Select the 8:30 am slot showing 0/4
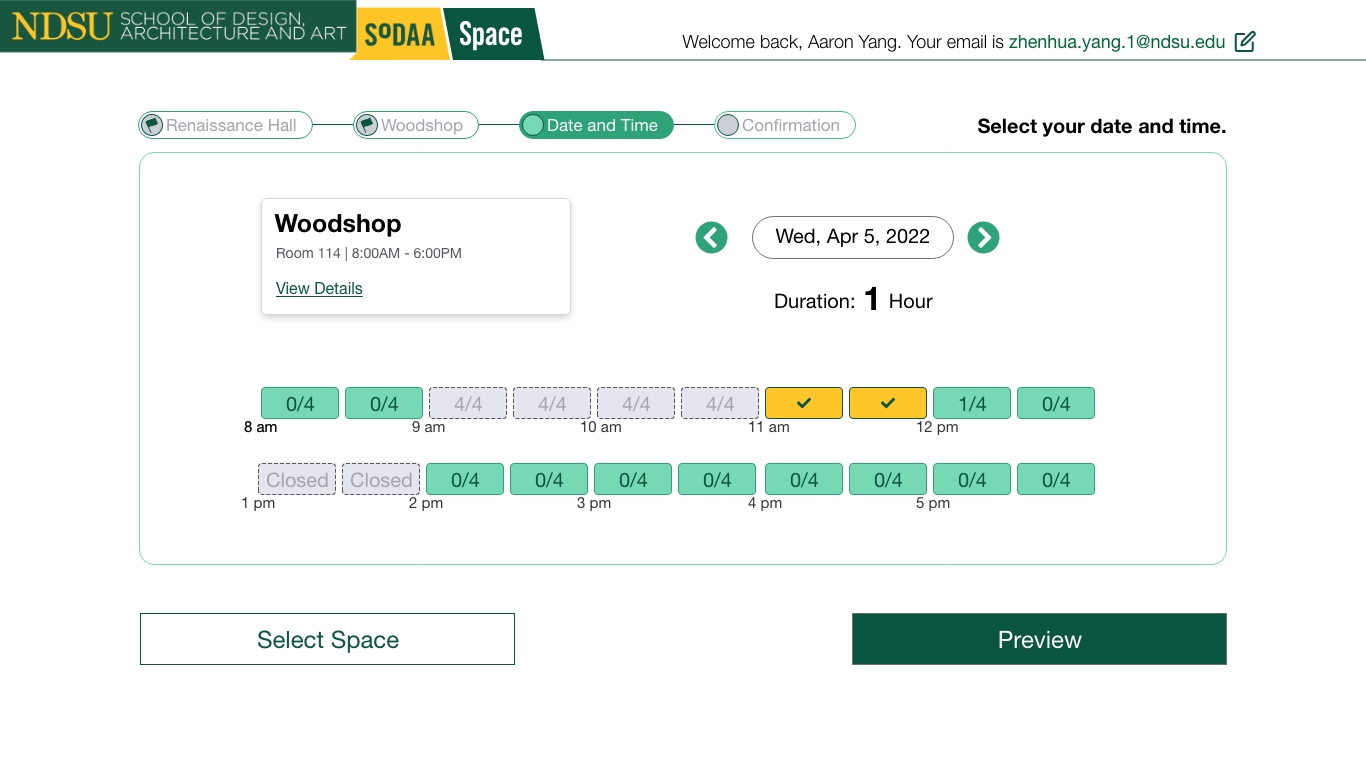Screen dimensions: 1366x768 pos(384,403)
